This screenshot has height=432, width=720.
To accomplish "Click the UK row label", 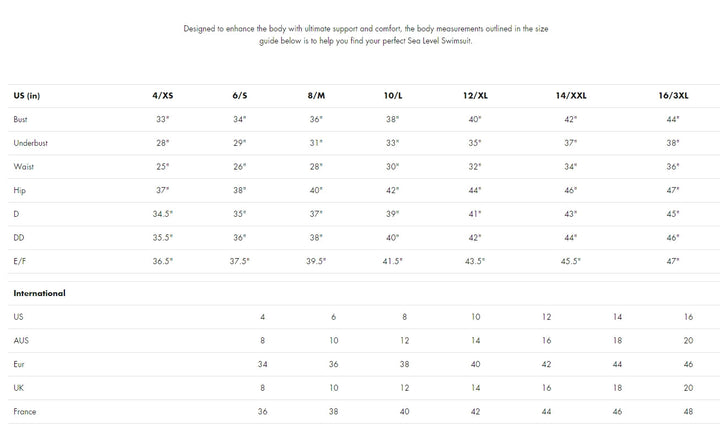I will [x=19, y=387].
